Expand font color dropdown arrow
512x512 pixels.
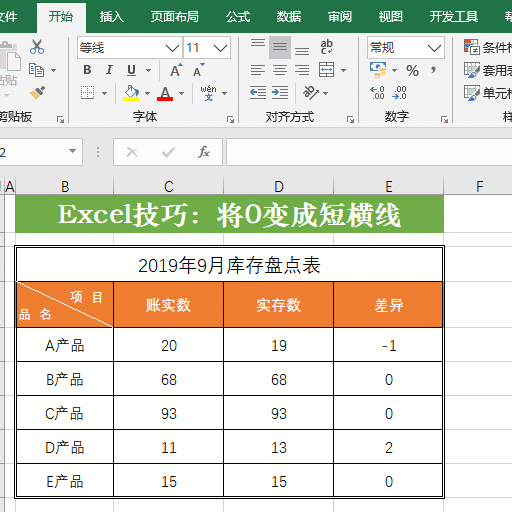181,93
